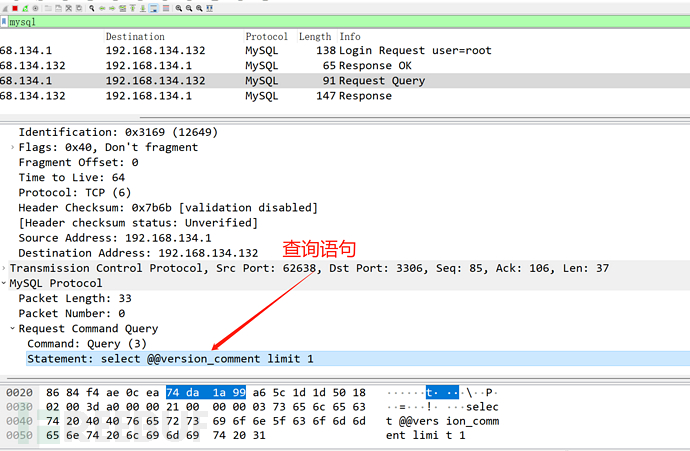The height and width of the screenshot is (451, 690).
Task: Collapse the Request Command Query node
Action: pos(12,328)
